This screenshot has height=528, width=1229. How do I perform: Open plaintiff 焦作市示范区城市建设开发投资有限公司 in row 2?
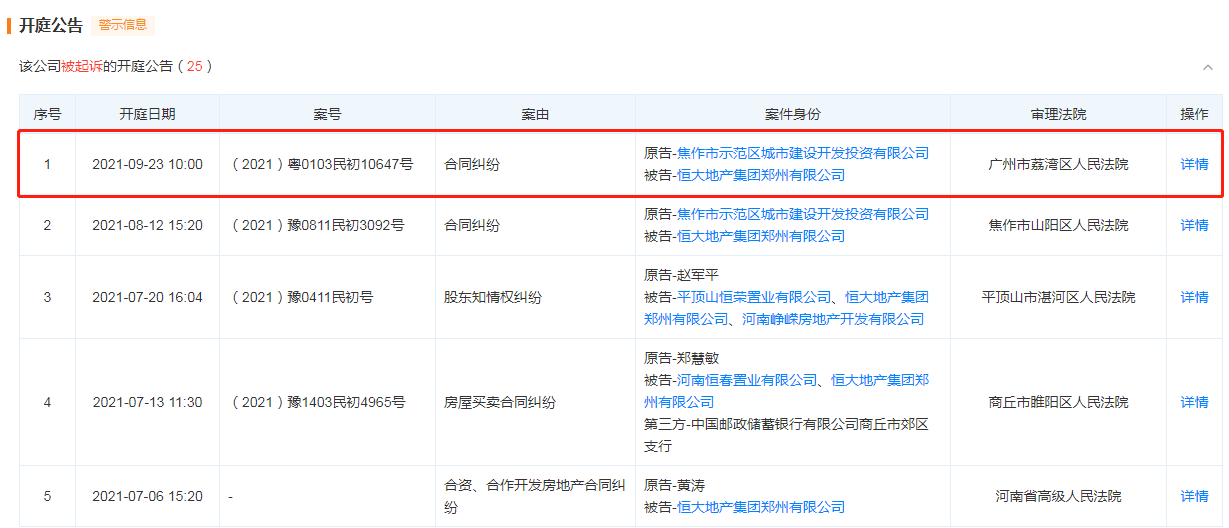point(803,214)
